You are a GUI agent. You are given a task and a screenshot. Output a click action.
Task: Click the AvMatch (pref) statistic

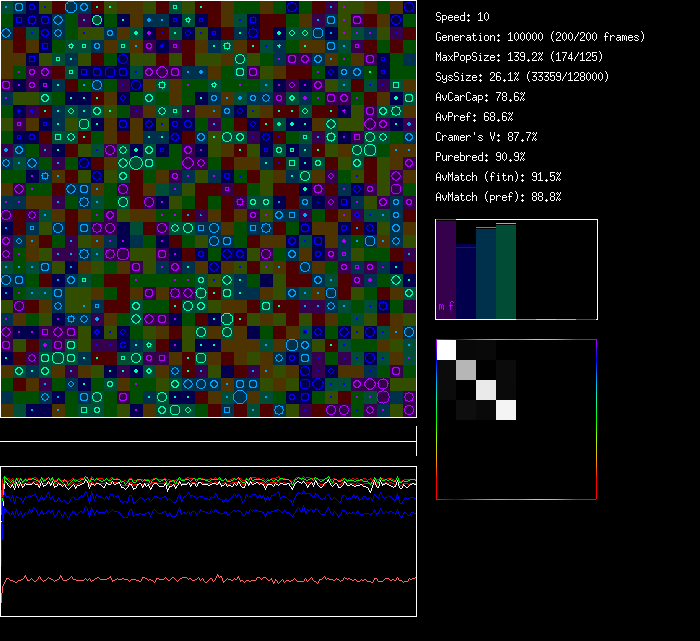click(x=498, y=197)
